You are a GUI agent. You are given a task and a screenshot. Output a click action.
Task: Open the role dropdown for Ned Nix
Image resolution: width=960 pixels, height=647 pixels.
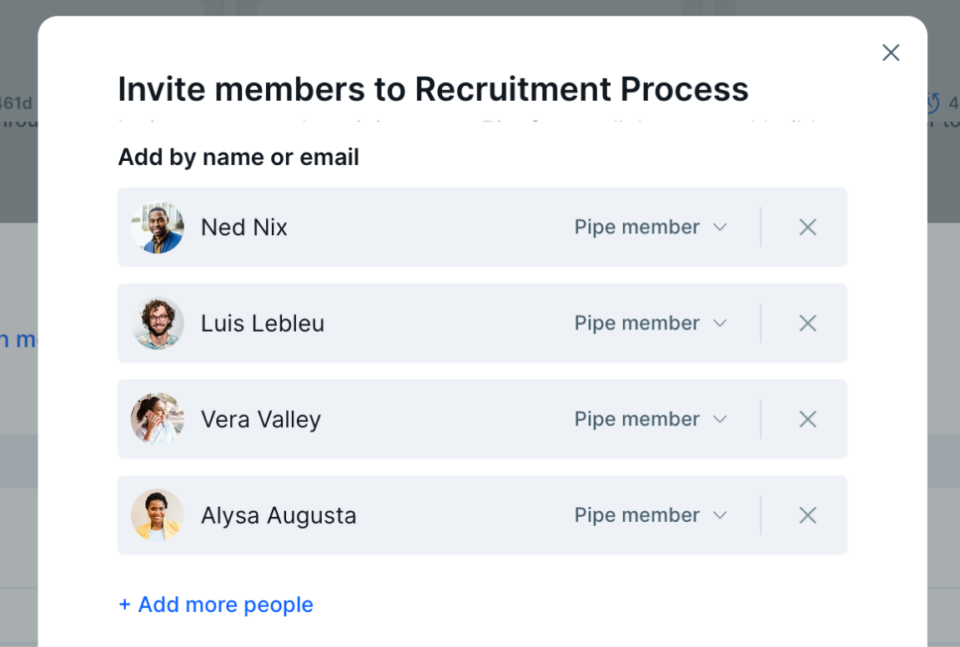[x=650, y=227]
